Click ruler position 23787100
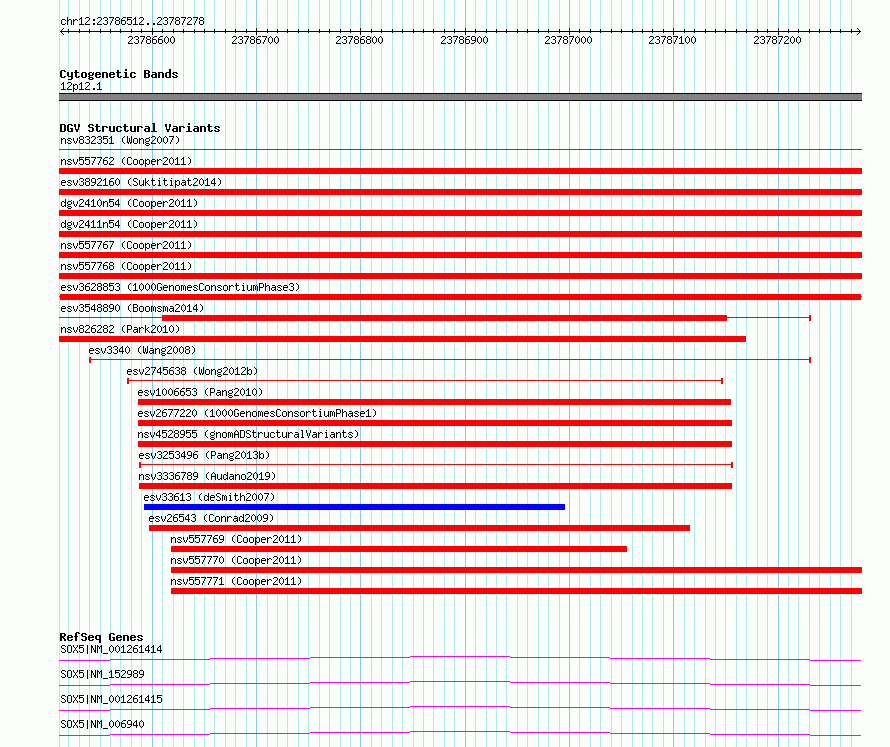 (673, 40)
